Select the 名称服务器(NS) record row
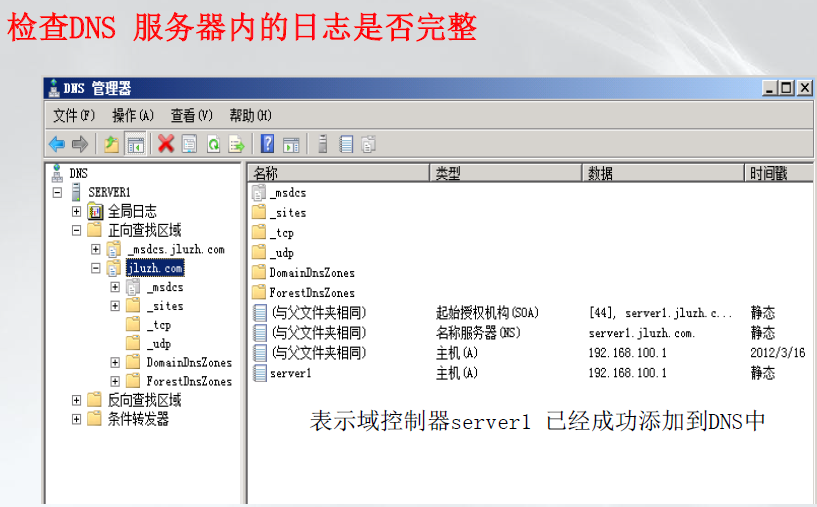Screen dimensions: 817x507 tap(529, 332)
